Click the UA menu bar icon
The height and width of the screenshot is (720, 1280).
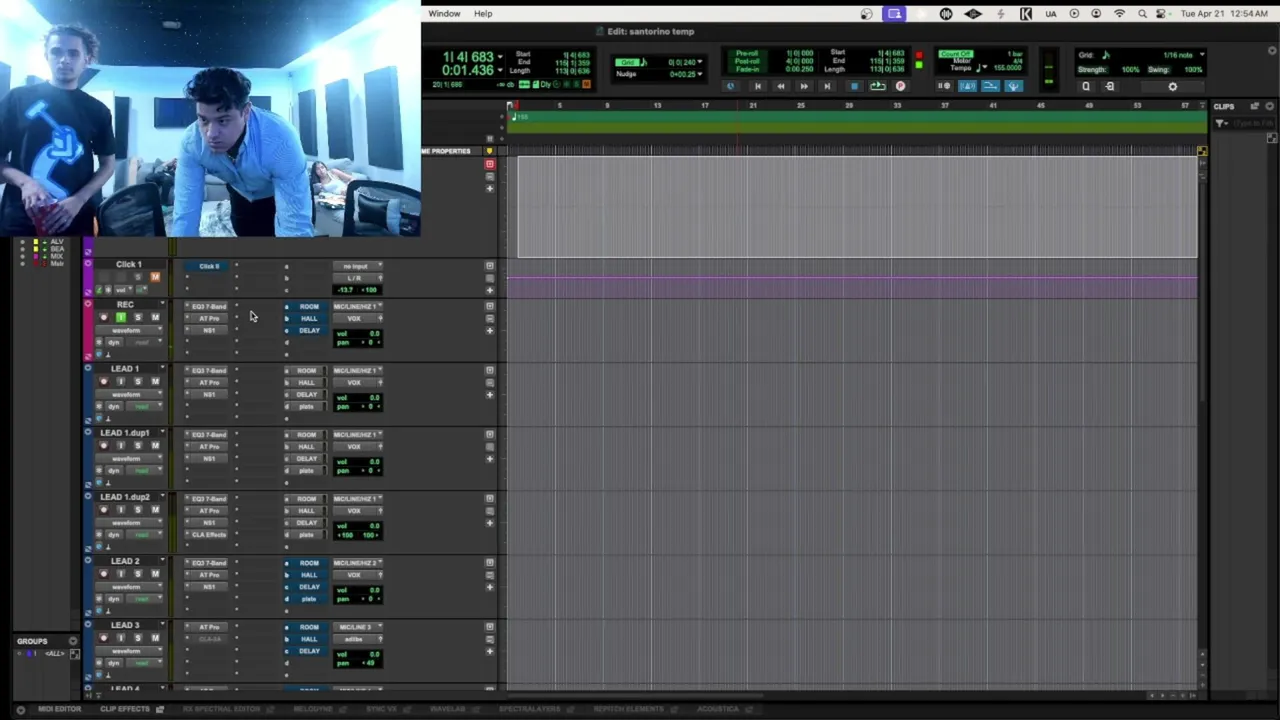pos(1050,13)
